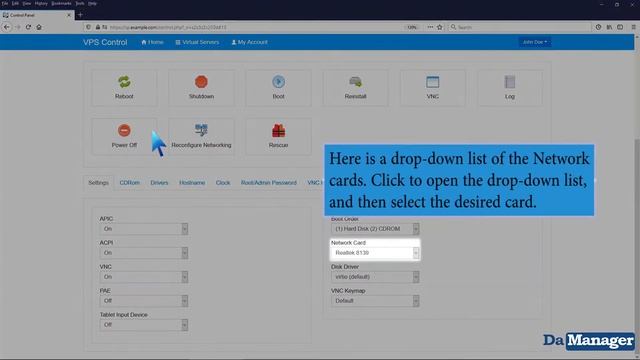The image size is (640, 360).
Task: Open the Network Card dropdown
Action: [375, 253]
